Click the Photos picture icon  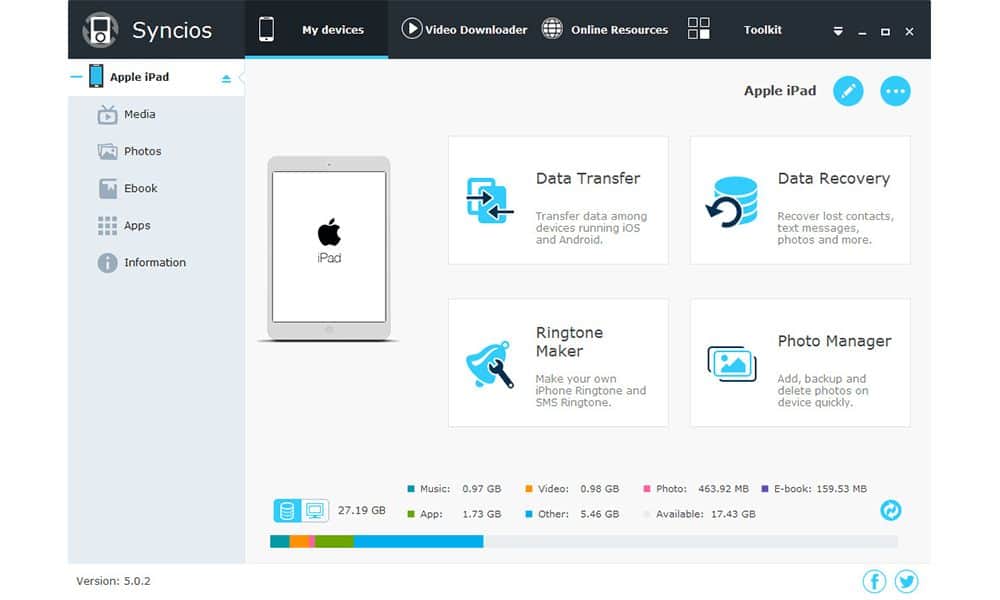pyautogui.click(x=107, y=152)
